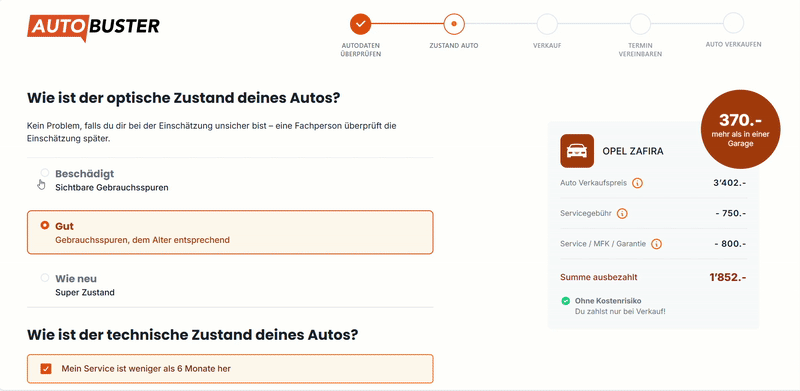Click the completed Autodaten überprüfen step circle
Screen dimensions: 800x391
coord(361,23)
